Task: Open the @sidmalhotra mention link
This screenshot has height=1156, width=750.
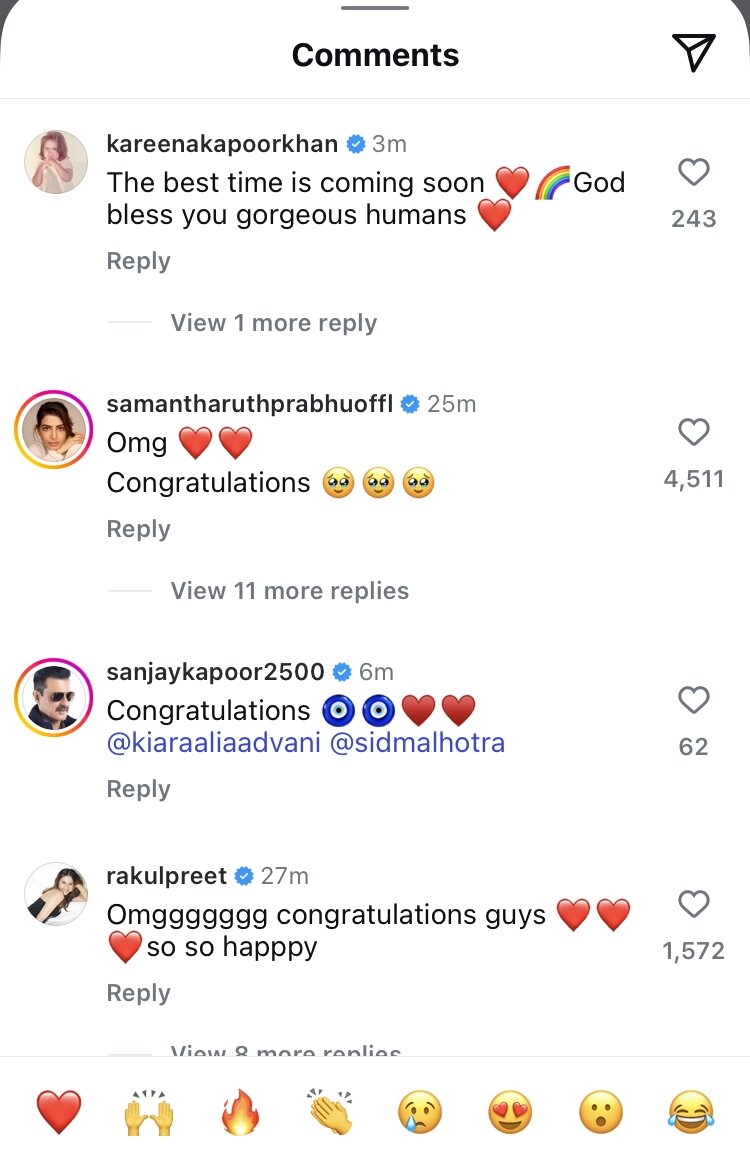Action: click(416, 743)
